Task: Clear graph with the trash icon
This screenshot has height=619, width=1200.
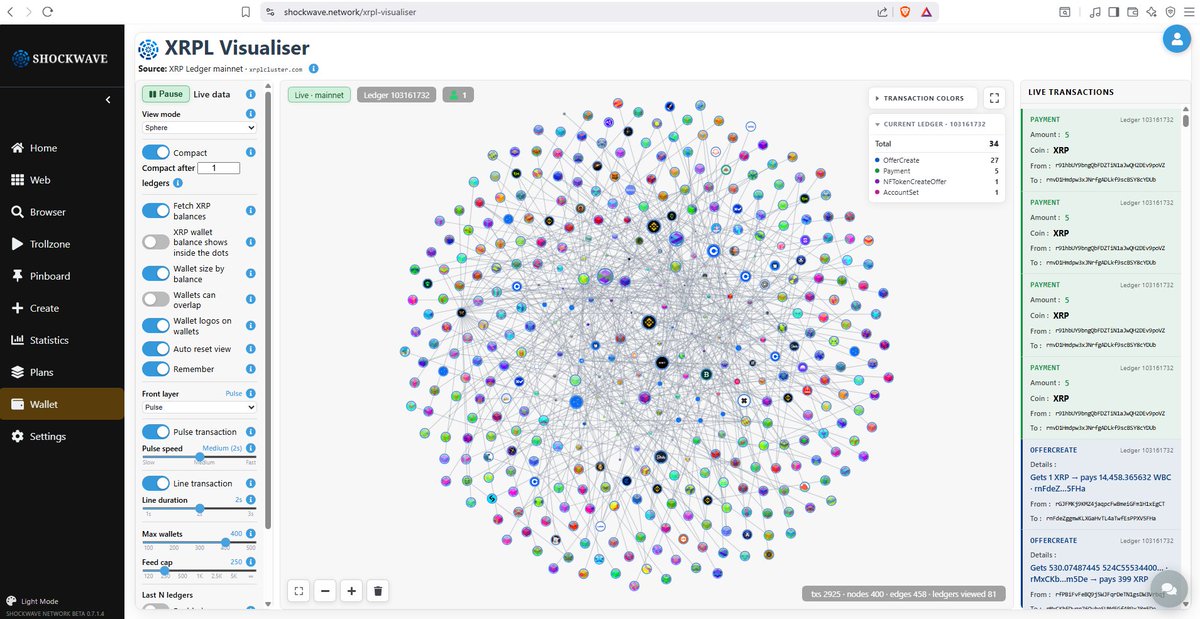Action: coord(378,591)
